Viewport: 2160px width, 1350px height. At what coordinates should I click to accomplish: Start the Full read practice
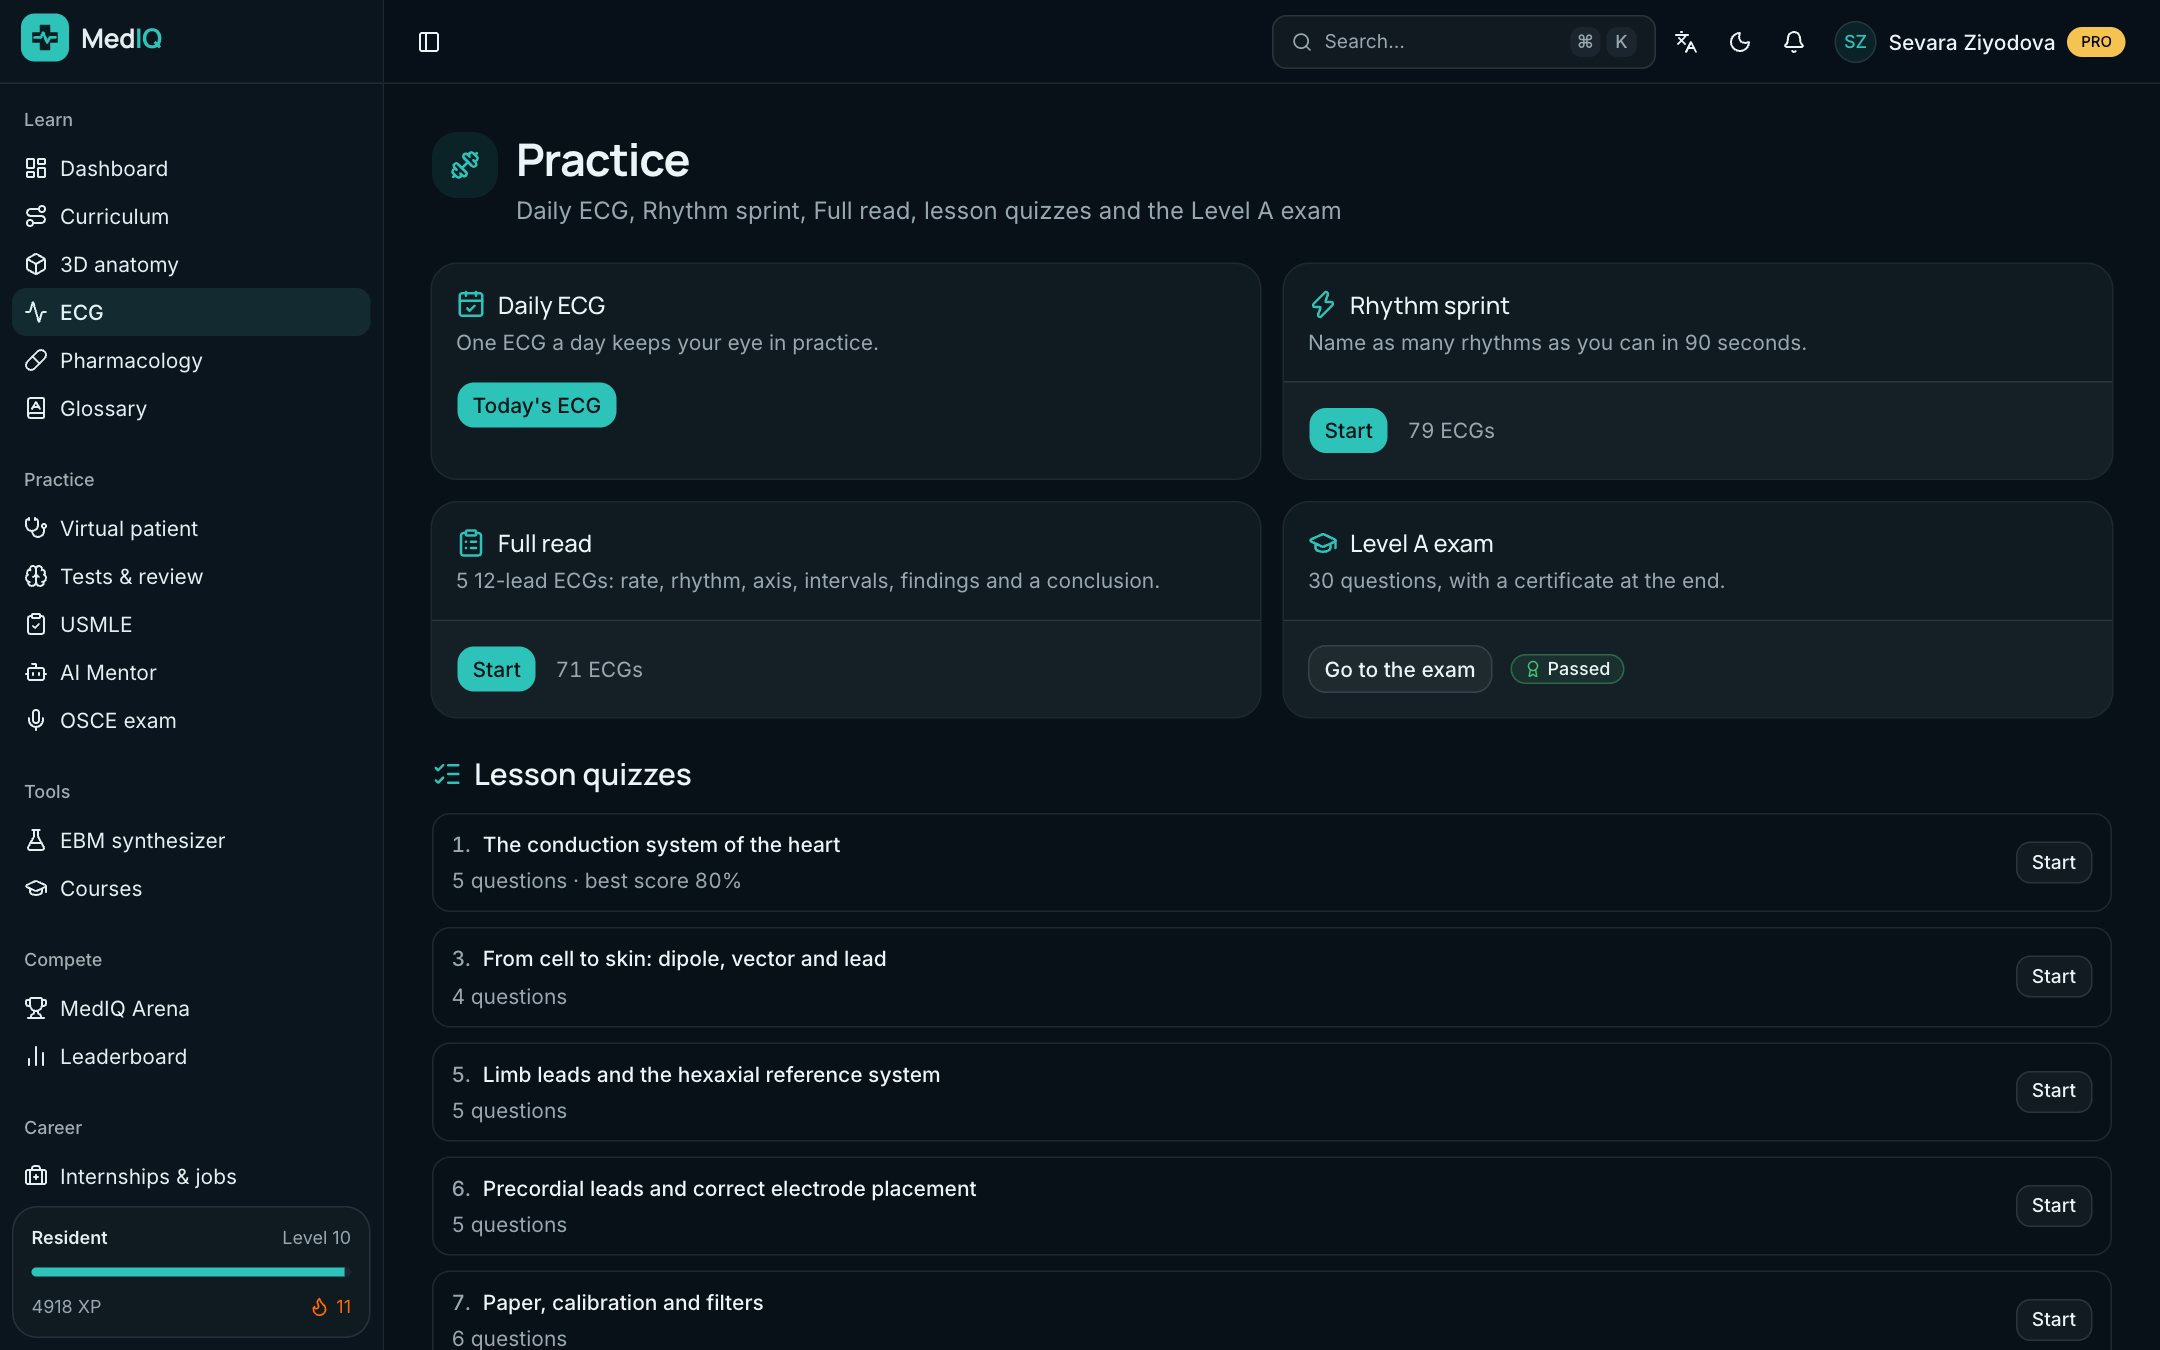pos(496,669)
